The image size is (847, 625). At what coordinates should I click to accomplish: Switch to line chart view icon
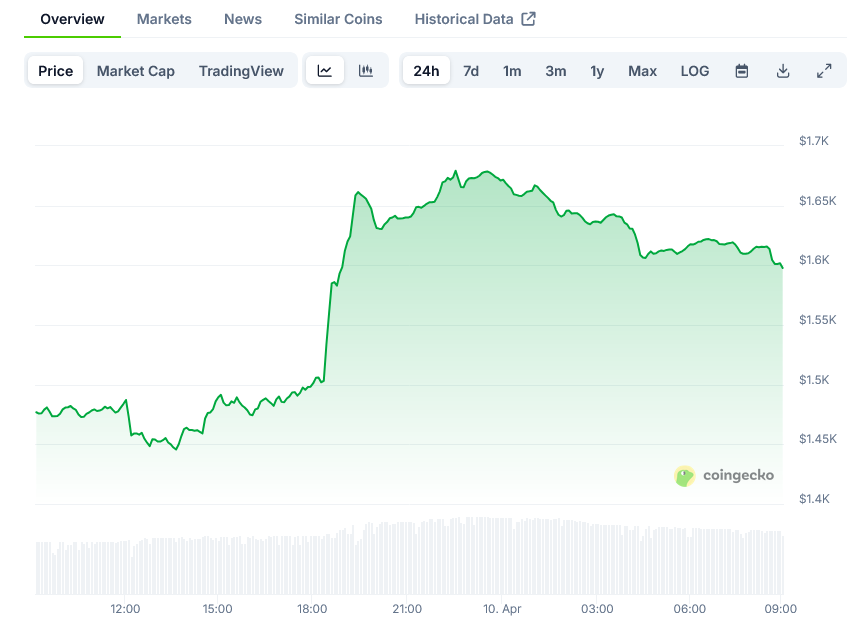pyautogui.click(x=325, y=71)
